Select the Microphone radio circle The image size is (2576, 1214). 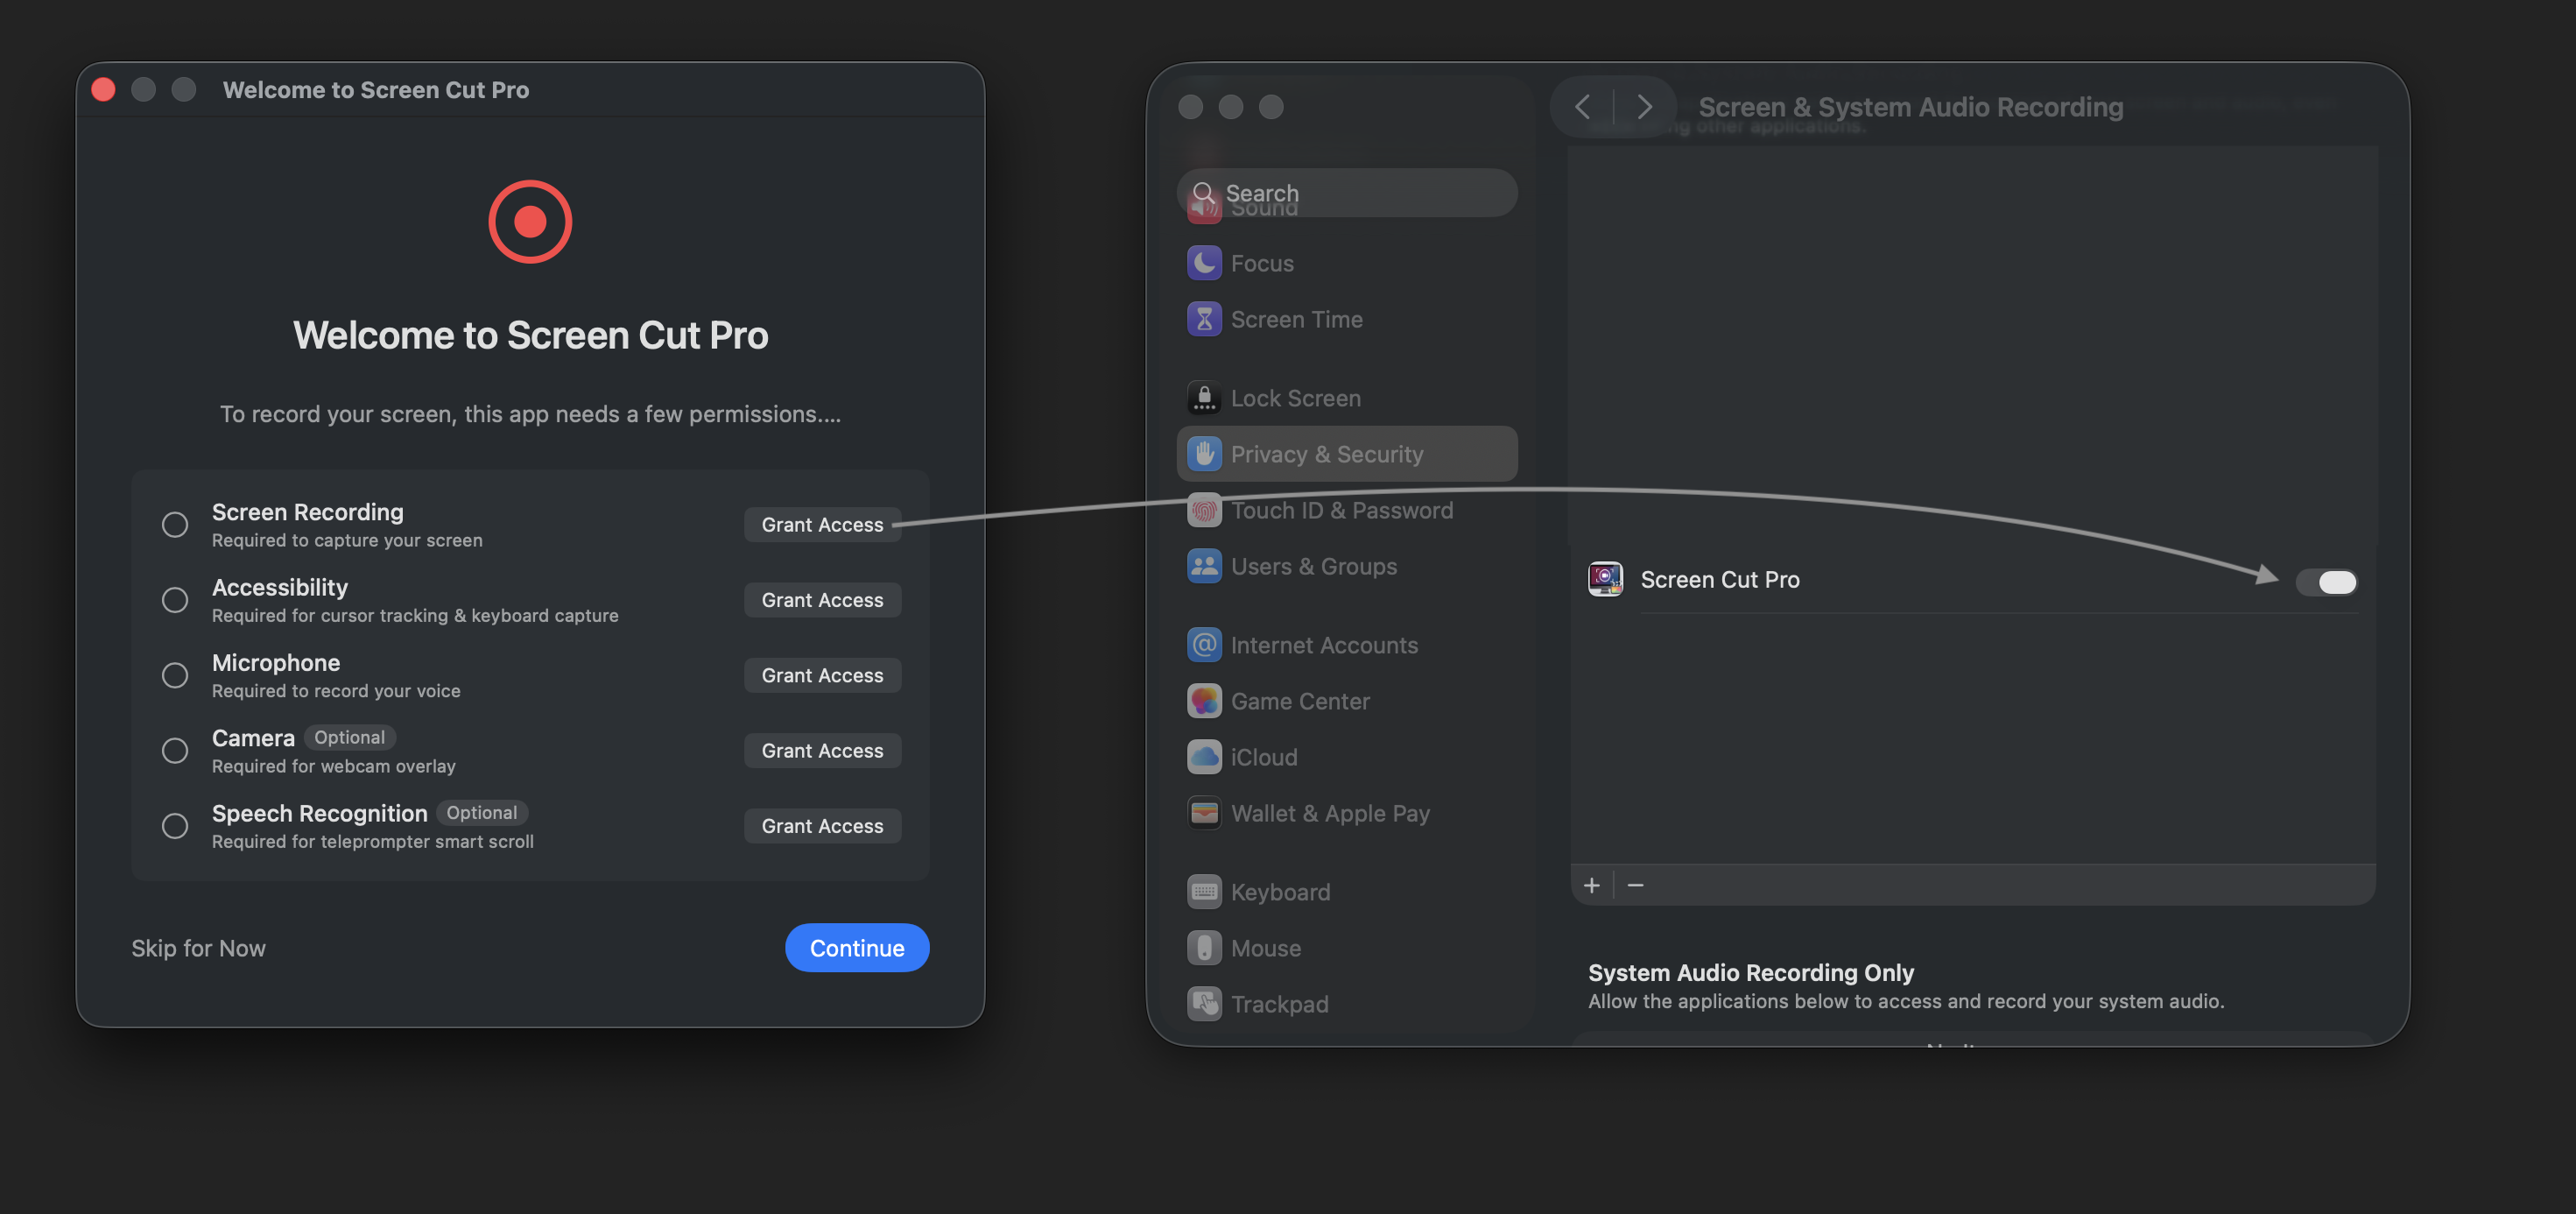(175, 675)
